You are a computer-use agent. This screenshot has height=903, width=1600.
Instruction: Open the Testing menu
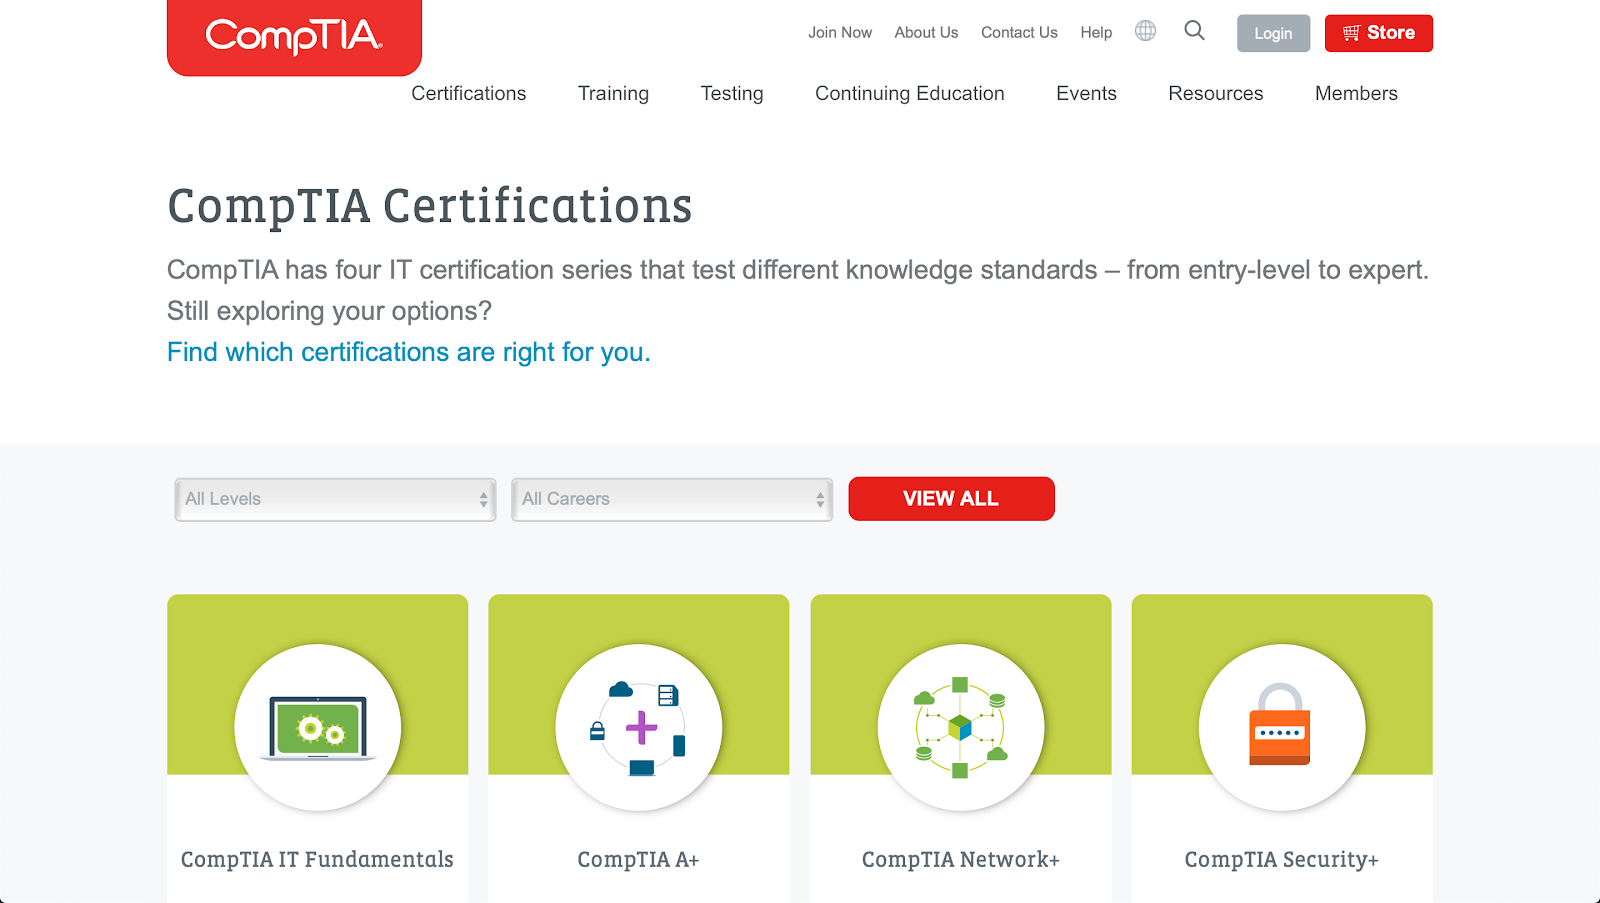(732, 93)
